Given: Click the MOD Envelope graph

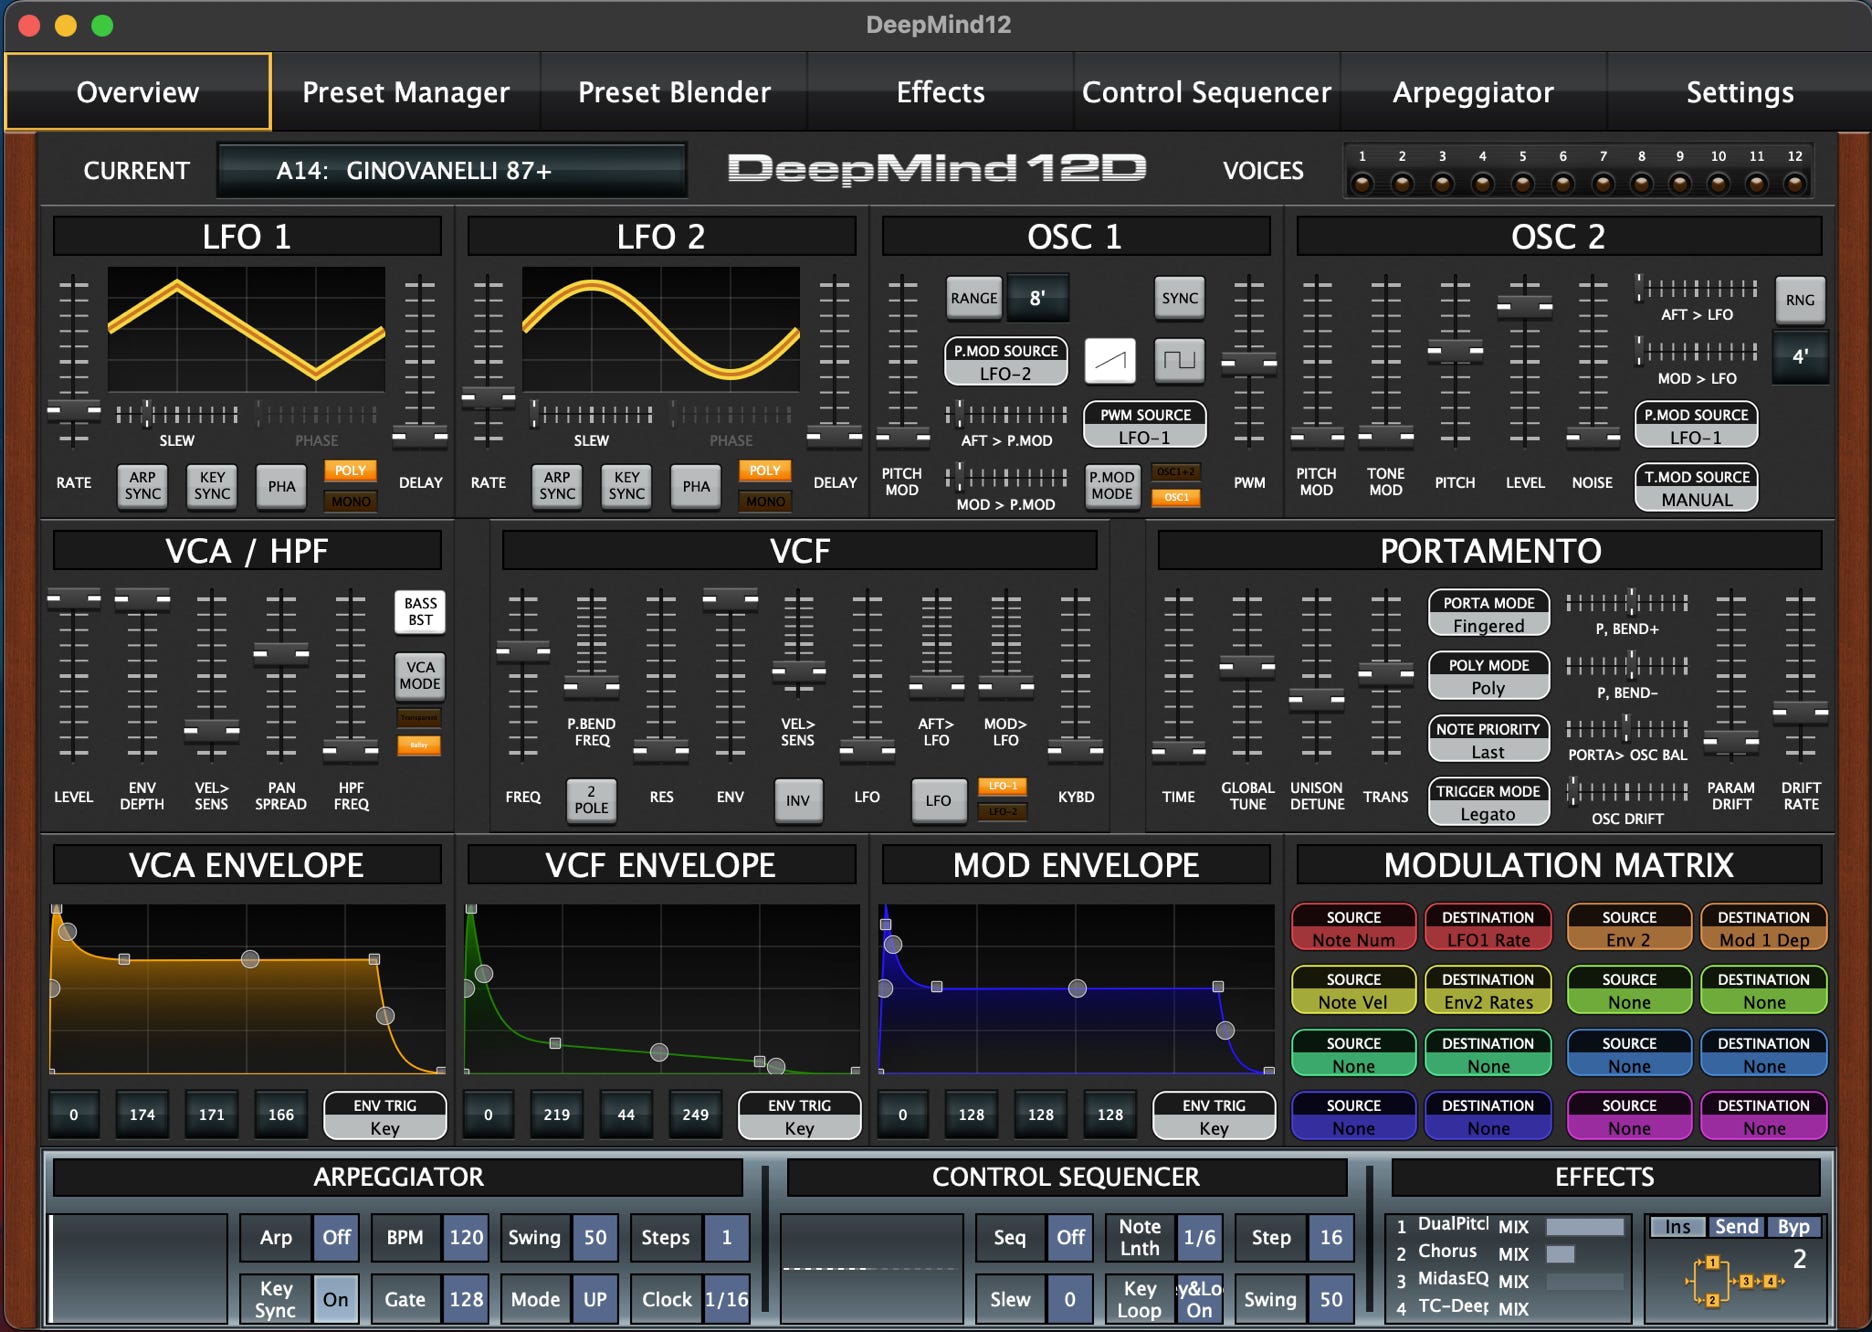Looking at the screenshot, I should pos(1076,989).
